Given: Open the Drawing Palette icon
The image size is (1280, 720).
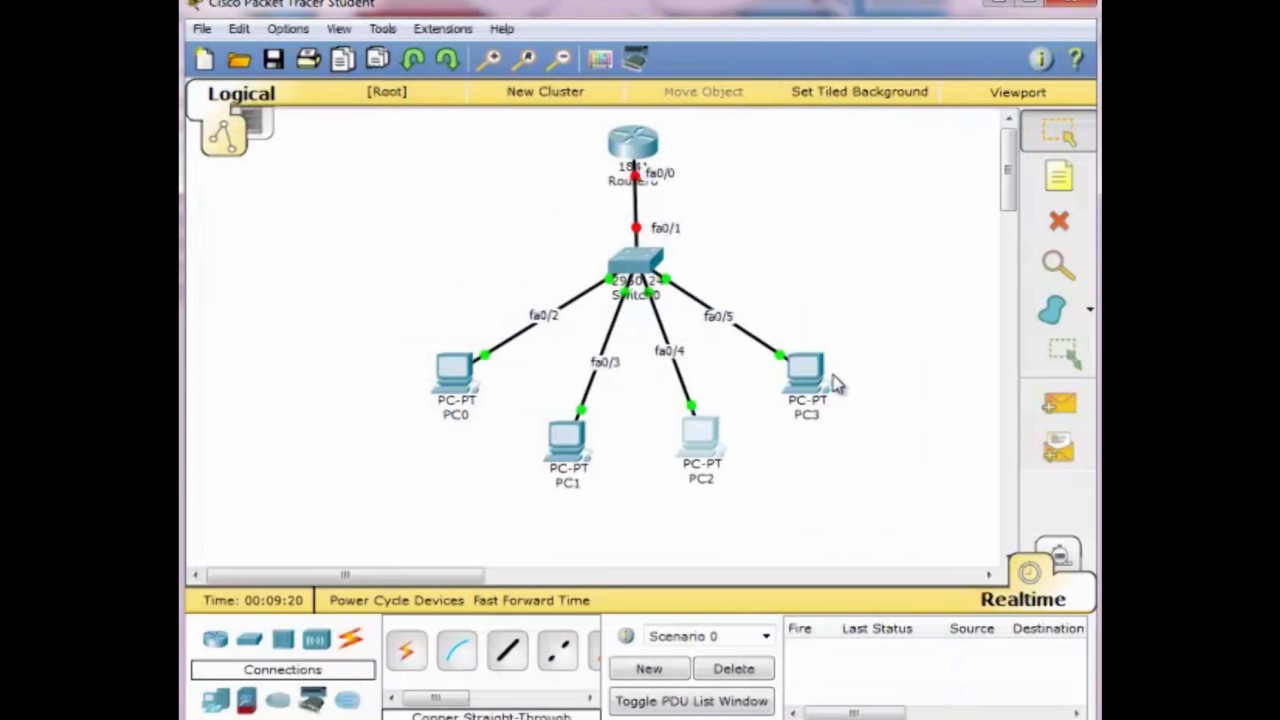Looking at the screenshot, I should click(600, 60).
